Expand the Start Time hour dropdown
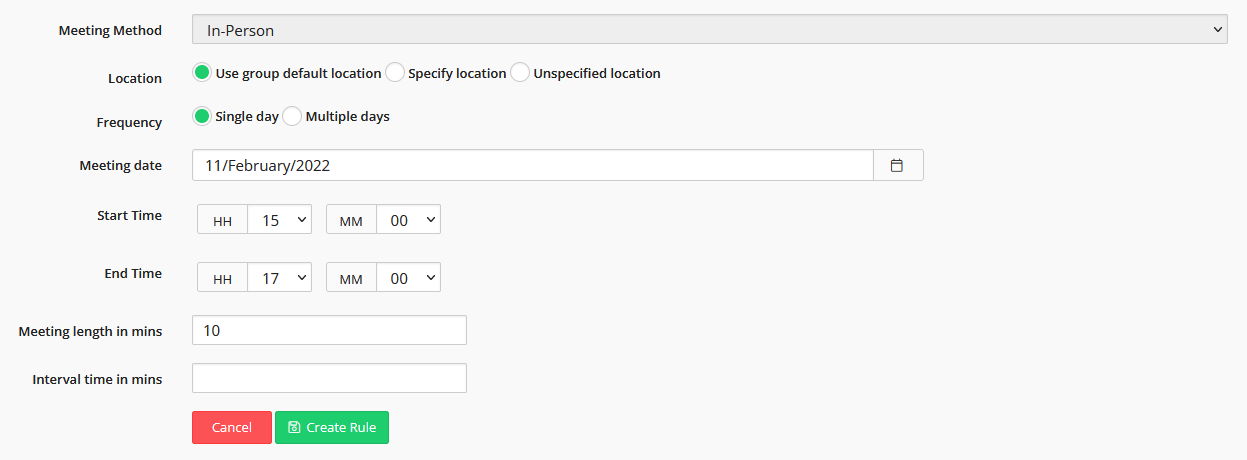The height and width of the screenshot is (460, 1247). click(280, 220)
